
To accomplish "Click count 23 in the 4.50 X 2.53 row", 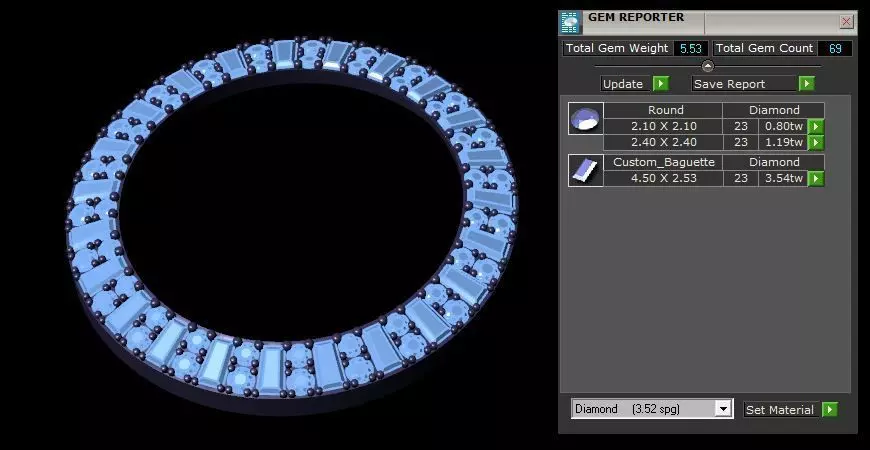I will coord(741,179).
